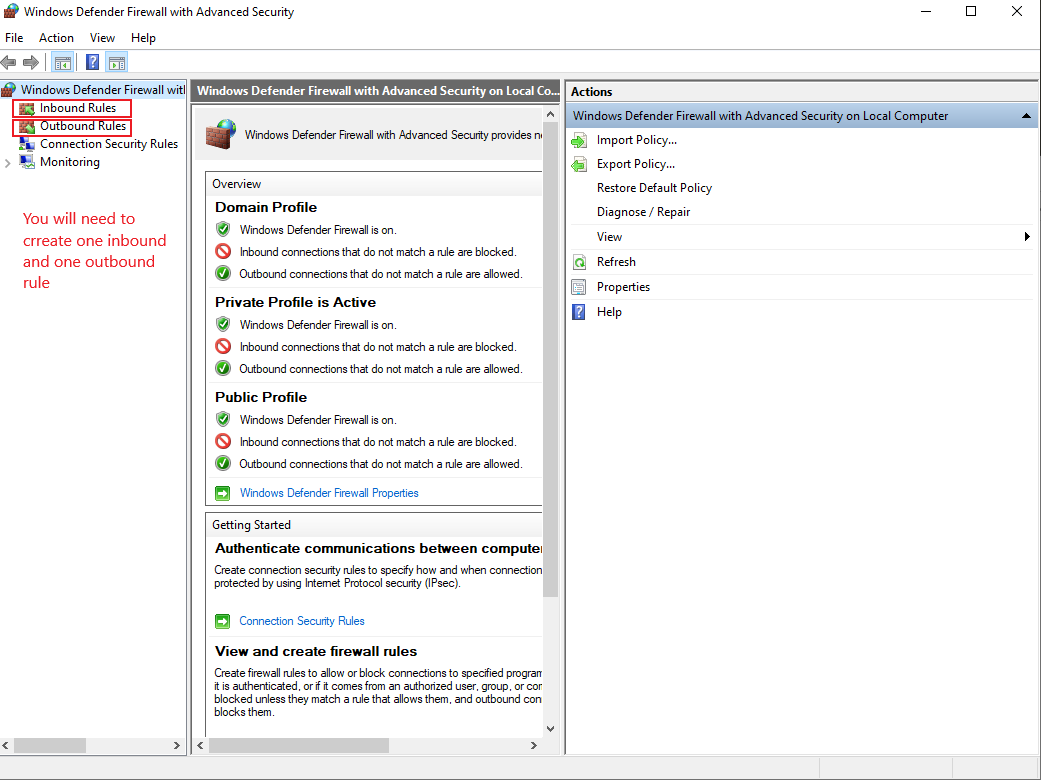
Task: Click the Properties icon in Actions pane
Action: tap(579, 287)
